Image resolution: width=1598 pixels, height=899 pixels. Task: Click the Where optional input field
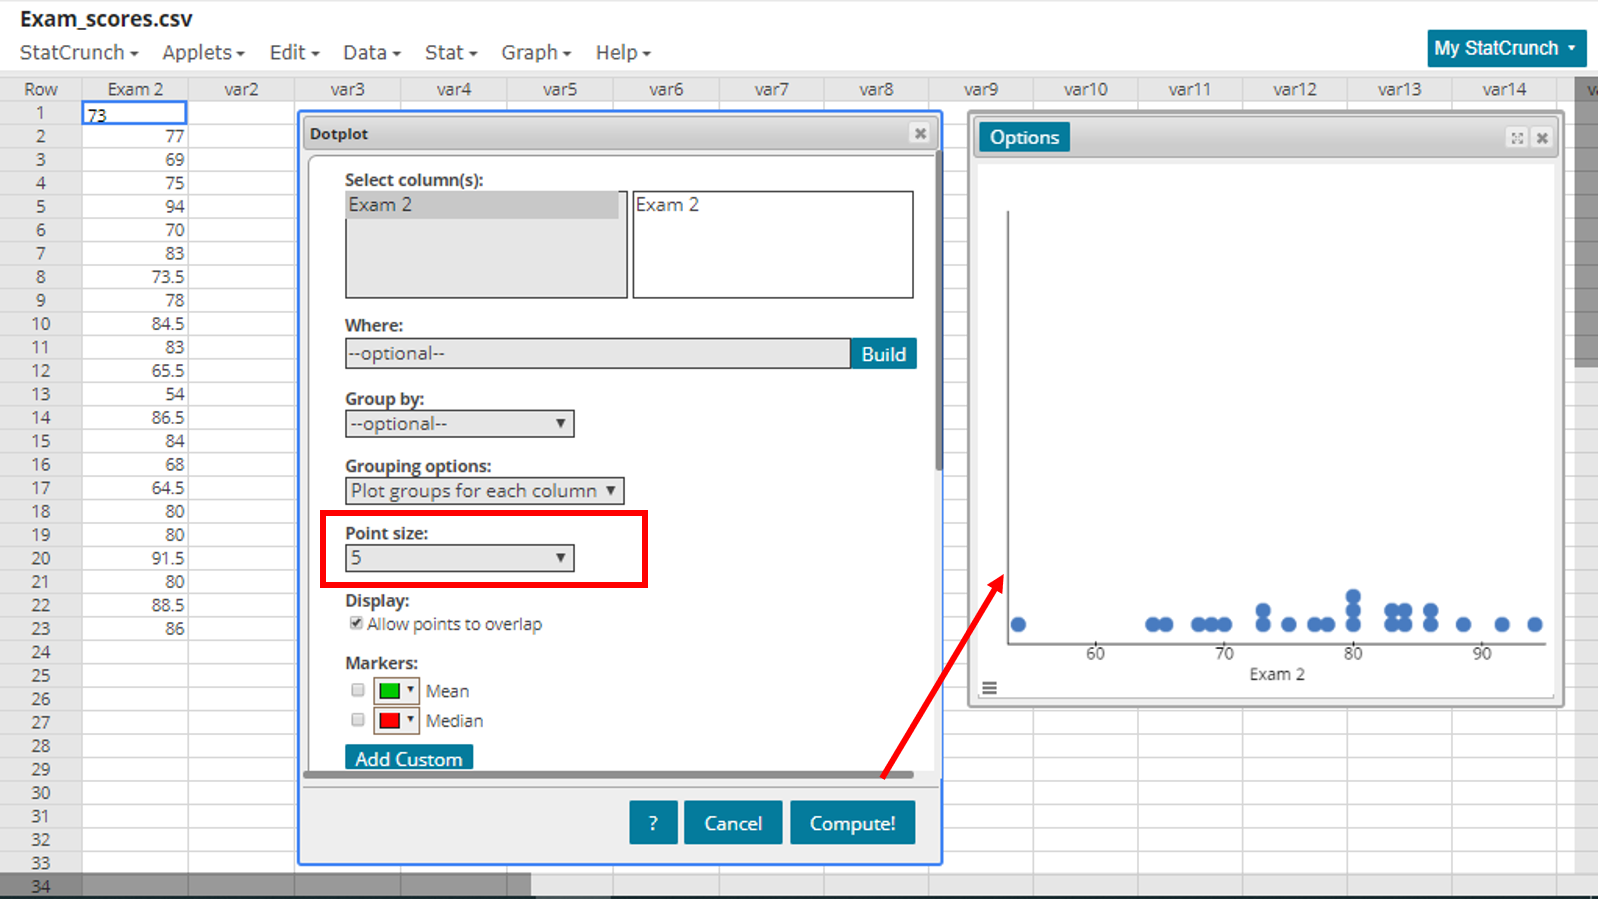(597, 354)
